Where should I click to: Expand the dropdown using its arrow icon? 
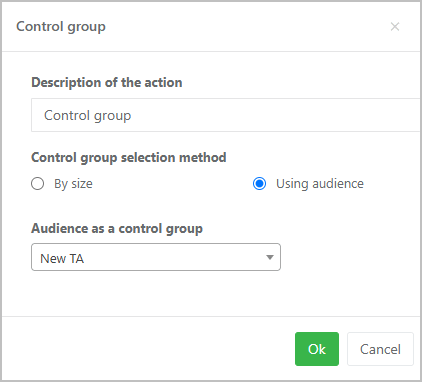[270, 257]
